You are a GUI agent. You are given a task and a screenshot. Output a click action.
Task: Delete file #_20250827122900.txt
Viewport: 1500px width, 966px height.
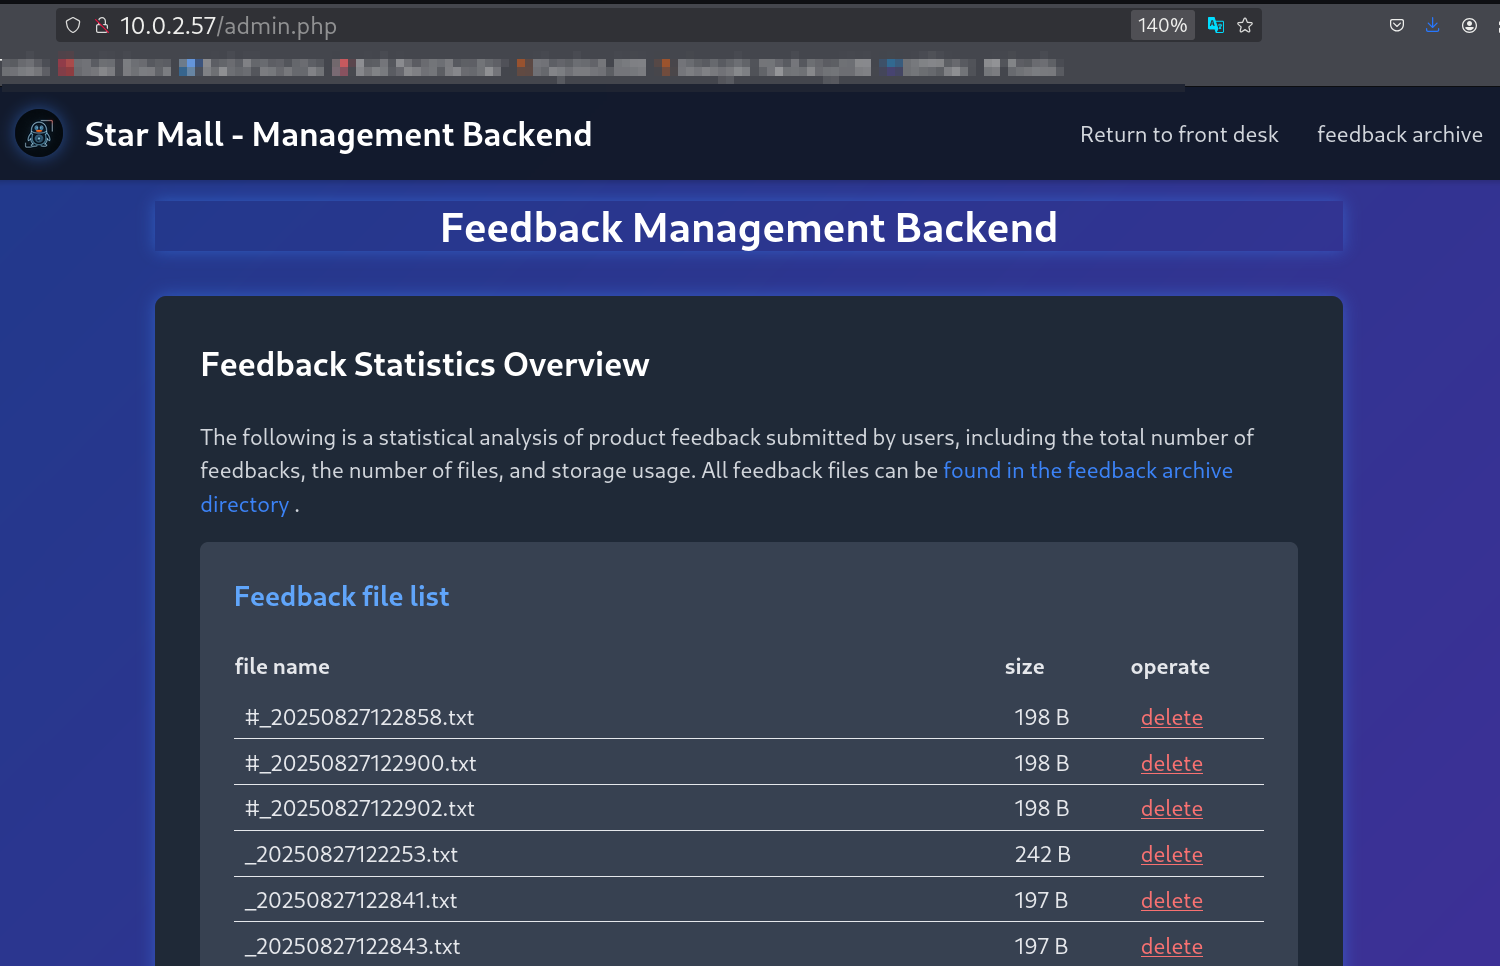click(1171, 763)
